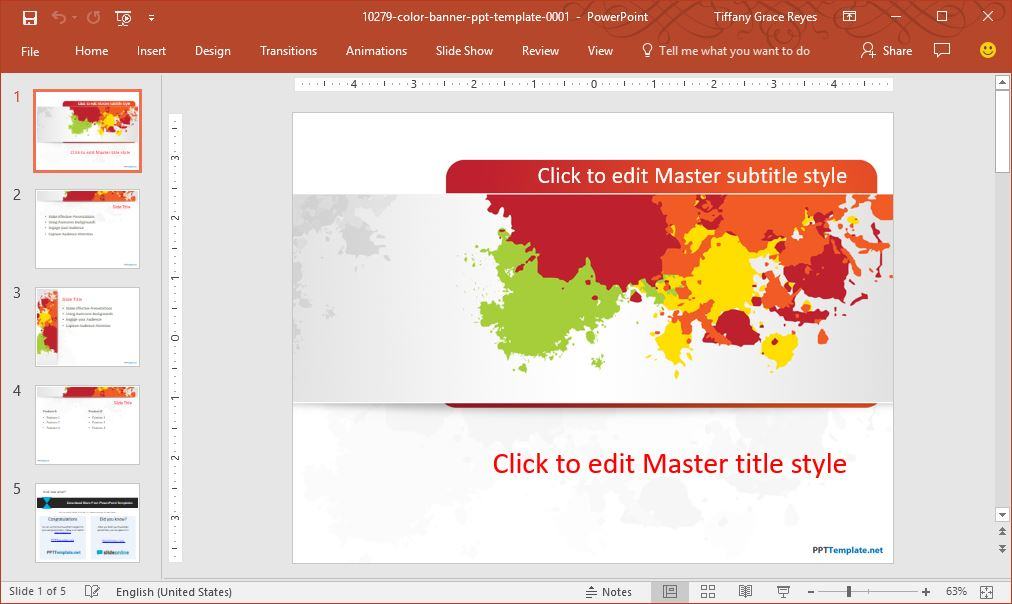Click the Redo/Repeat icon
1012x604 pixels.
pyautogui.click(x=94, y=17)
